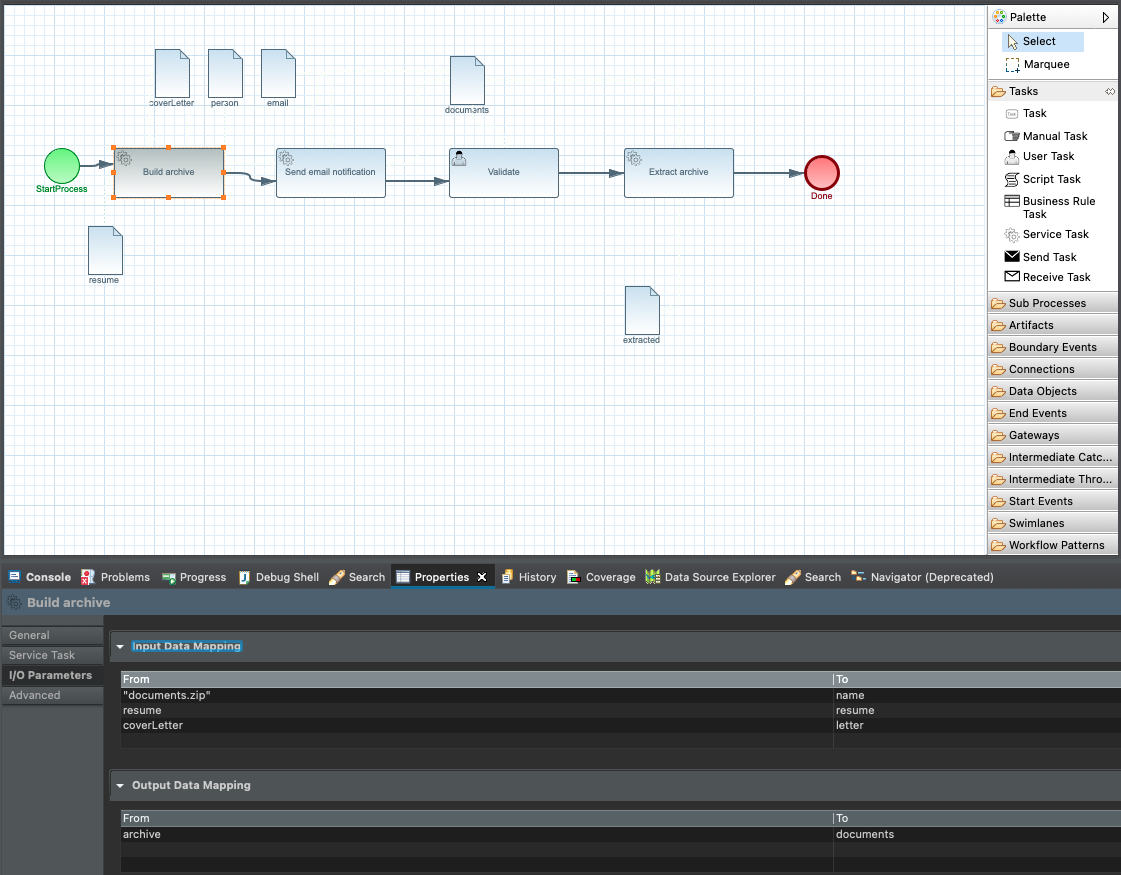Select the red Done end event
1121x875 pixels.
point(822,172)
